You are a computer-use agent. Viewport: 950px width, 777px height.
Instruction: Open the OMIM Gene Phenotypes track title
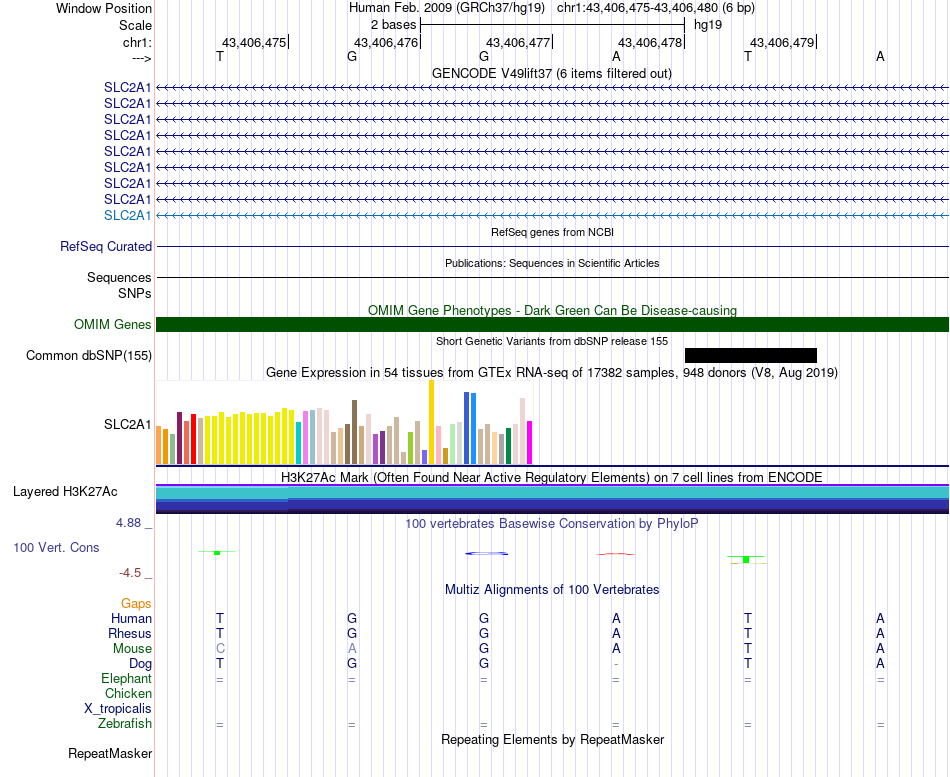552,310
